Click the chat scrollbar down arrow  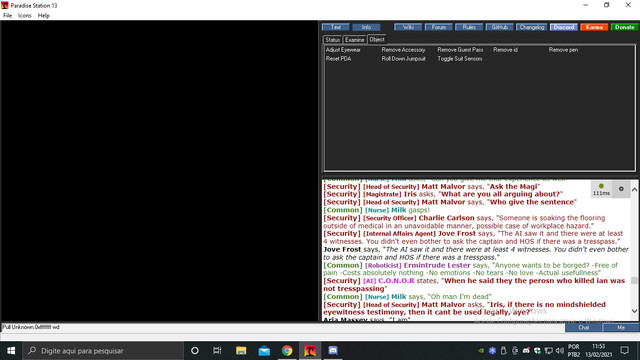[x=634, y=311]
